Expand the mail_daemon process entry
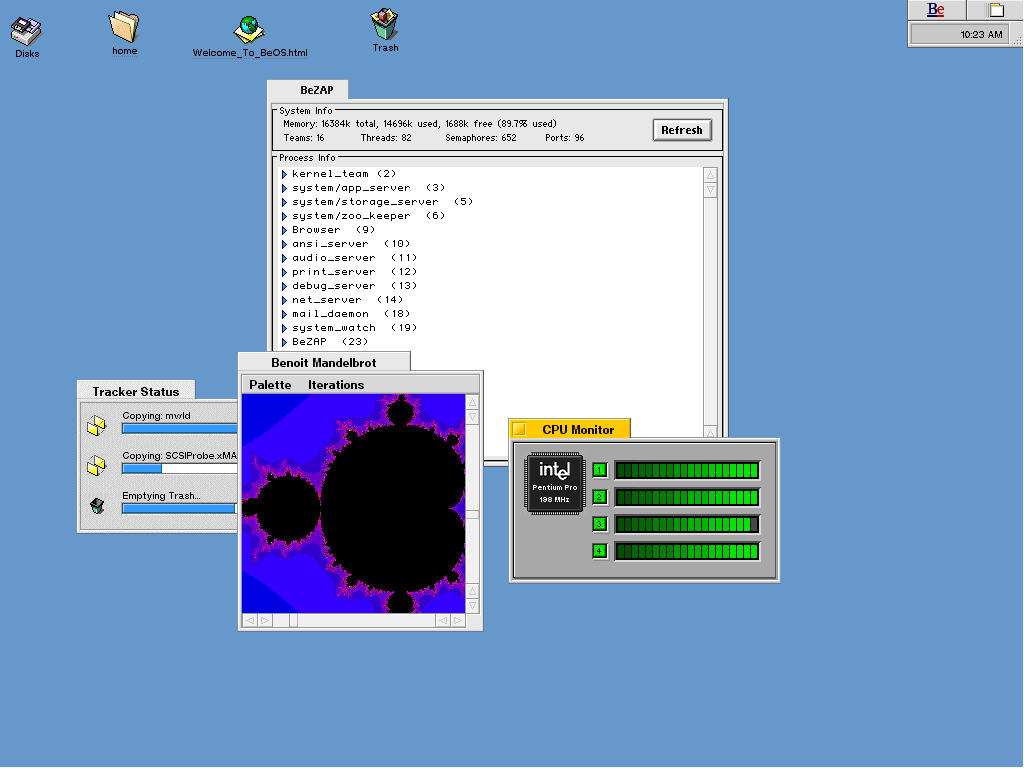 [x=285, y=314]
